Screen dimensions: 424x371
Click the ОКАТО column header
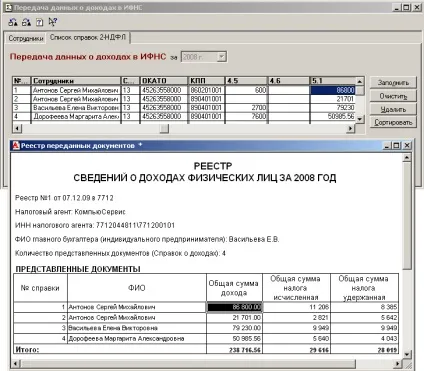coord(164,81)
